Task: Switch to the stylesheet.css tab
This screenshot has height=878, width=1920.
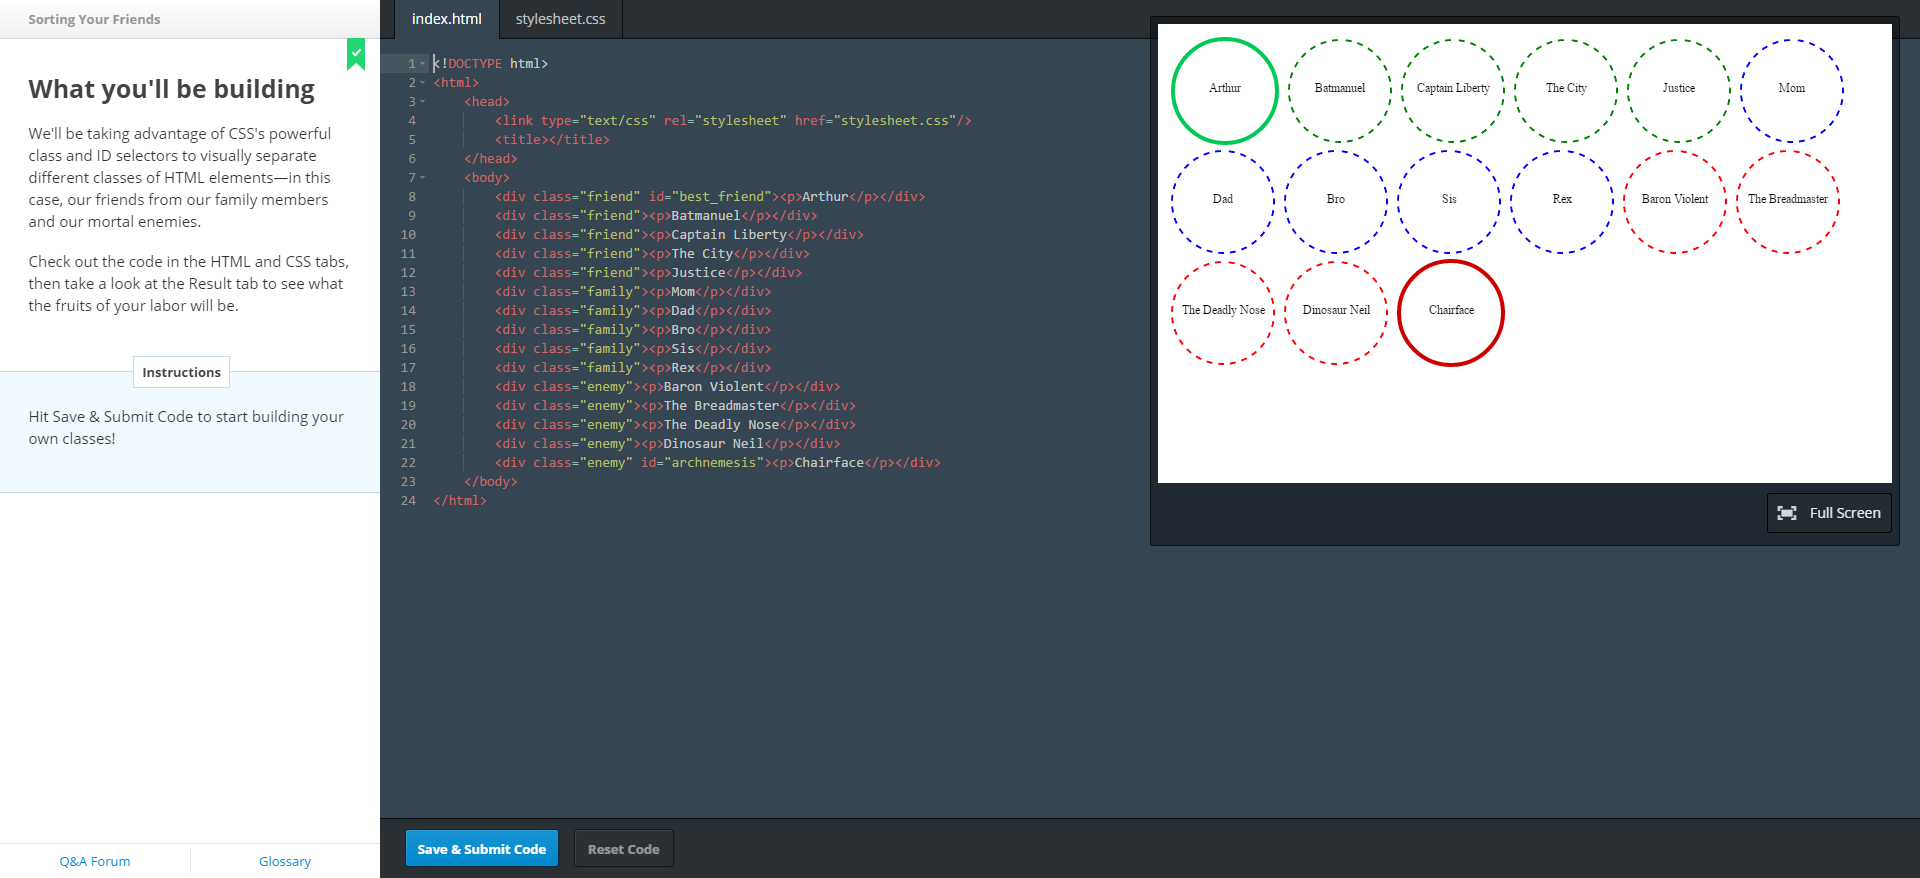Action: tap(560, 19)
